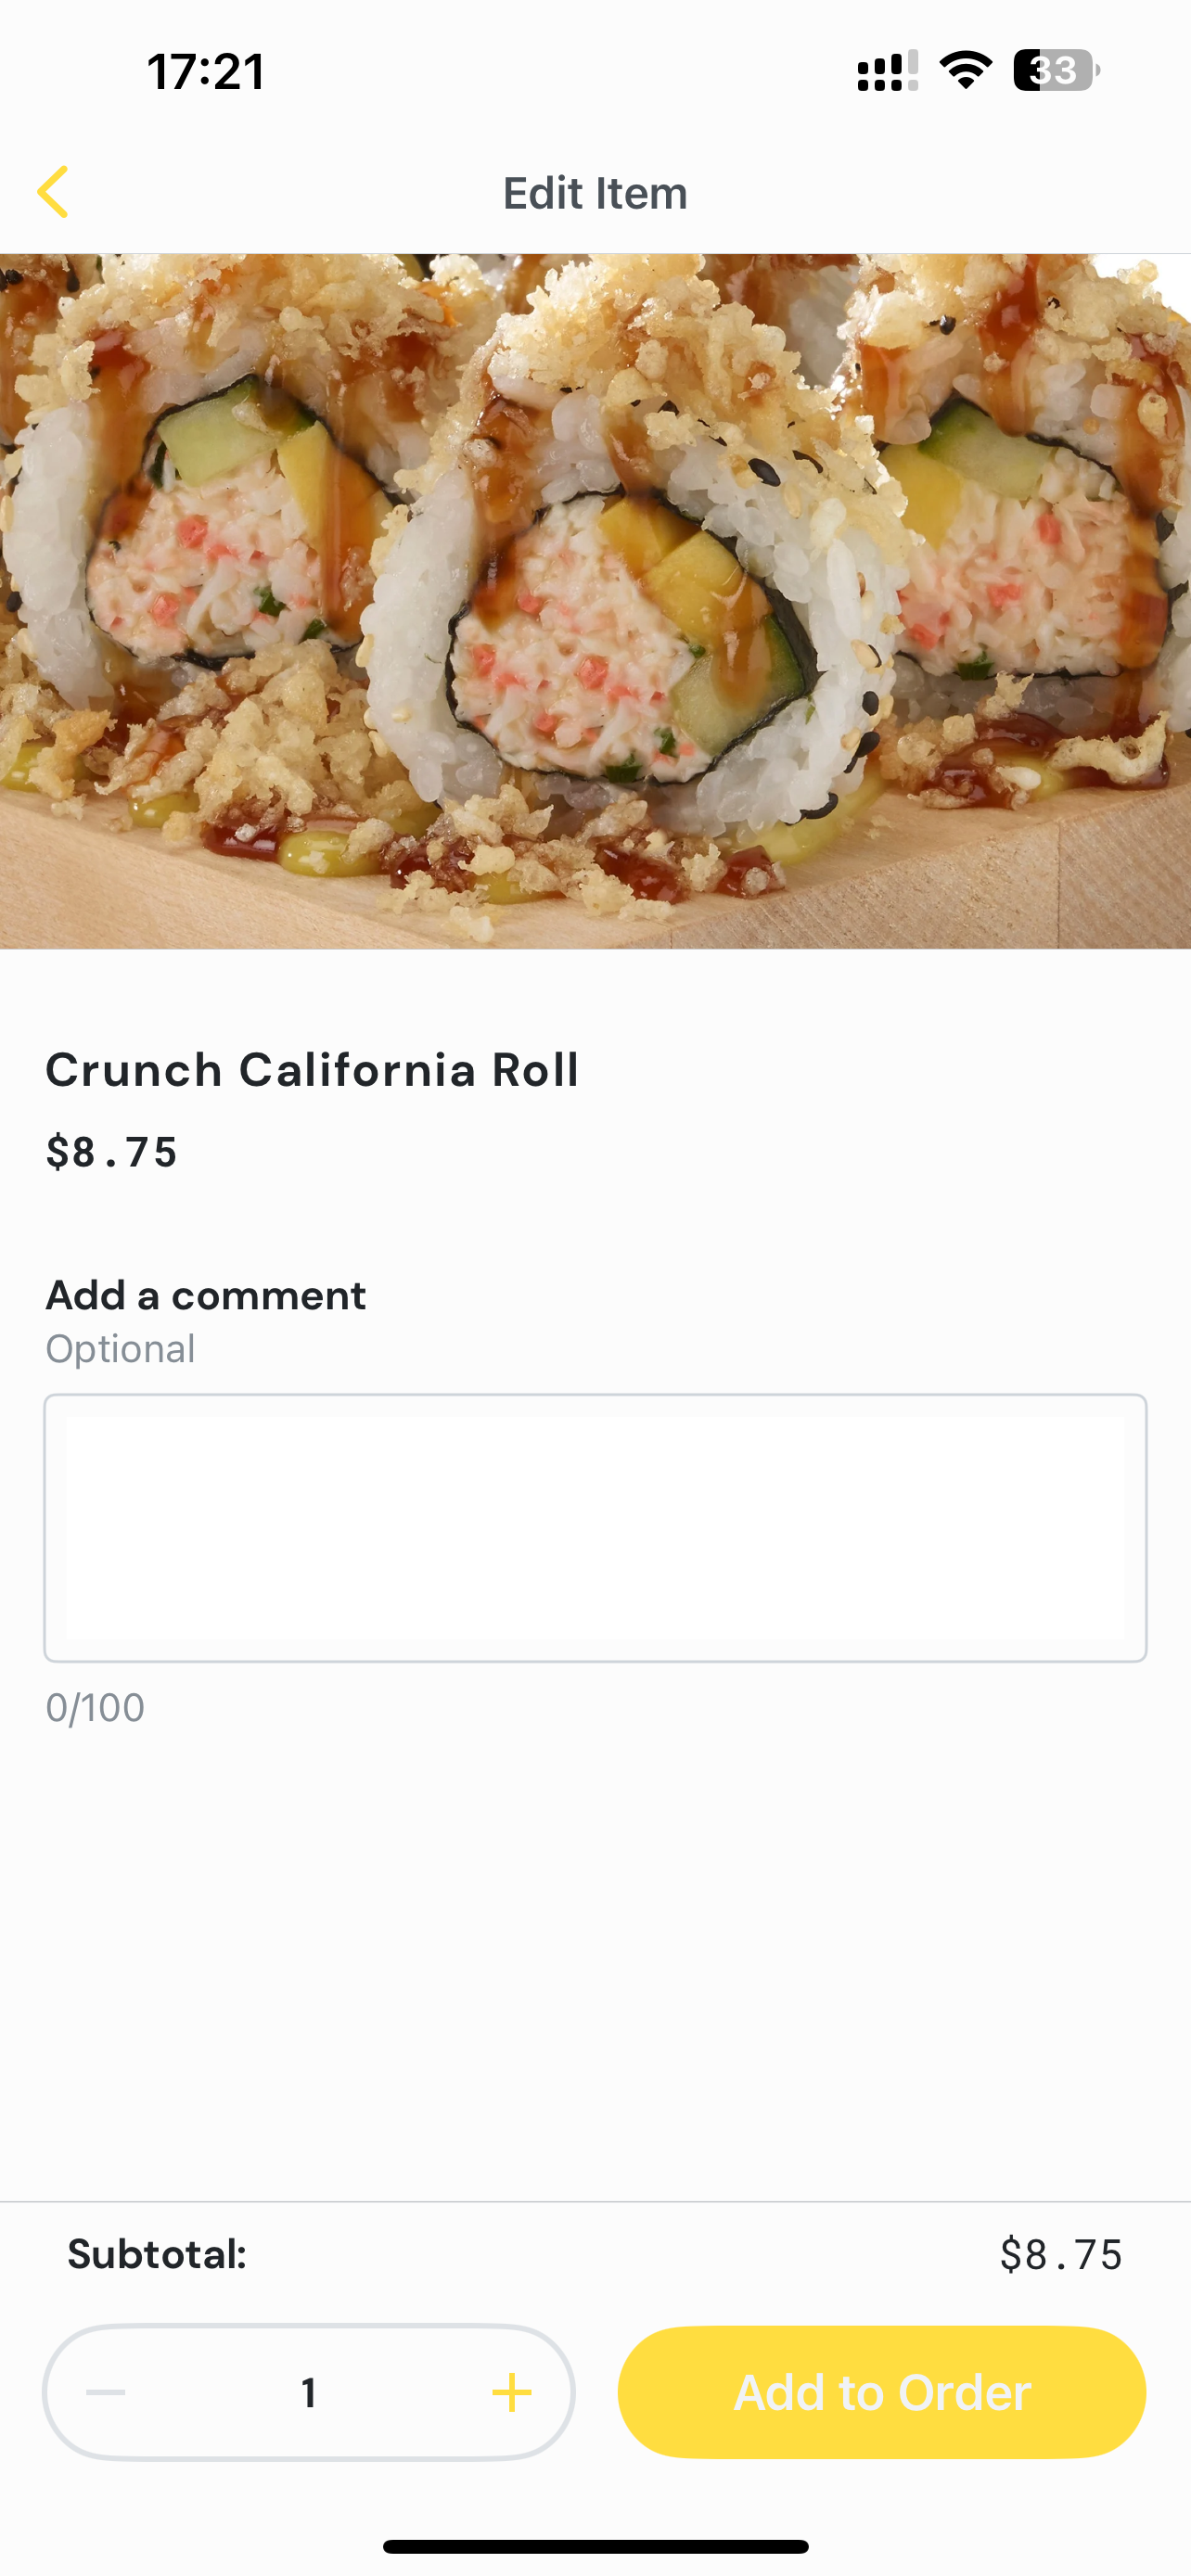Tap the home indicator bar
Viewport: 1191px width, 2576px height.
coord(595,2546)
